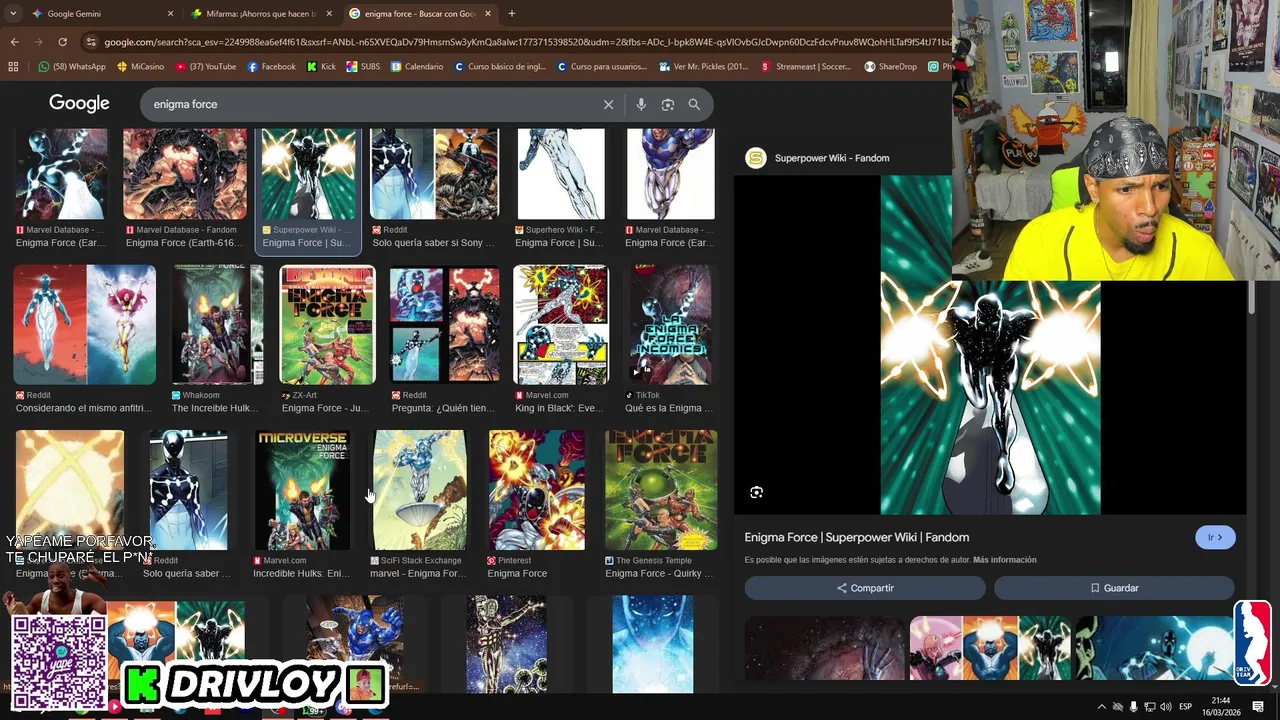Click the large preview image of Enigma Force
The height and width of the screenshot is (720, 1280).
[990, 346]
